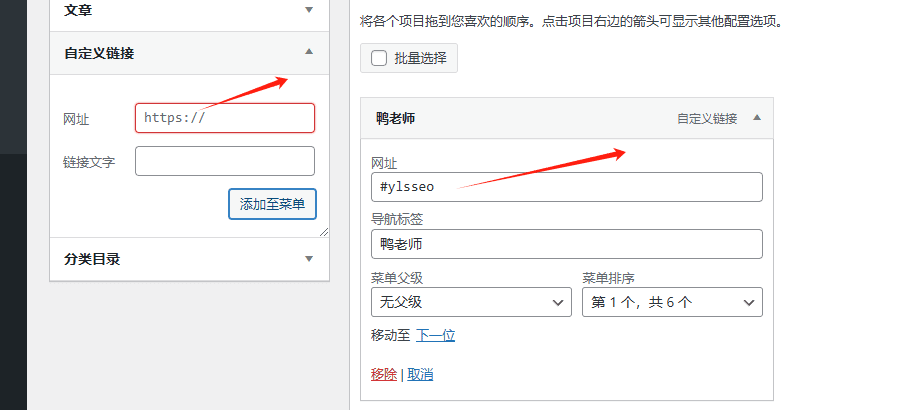Click the 导航标签 label
This screenshot has width=908, height=410.
pyautogui.click(x=397, y=219)
